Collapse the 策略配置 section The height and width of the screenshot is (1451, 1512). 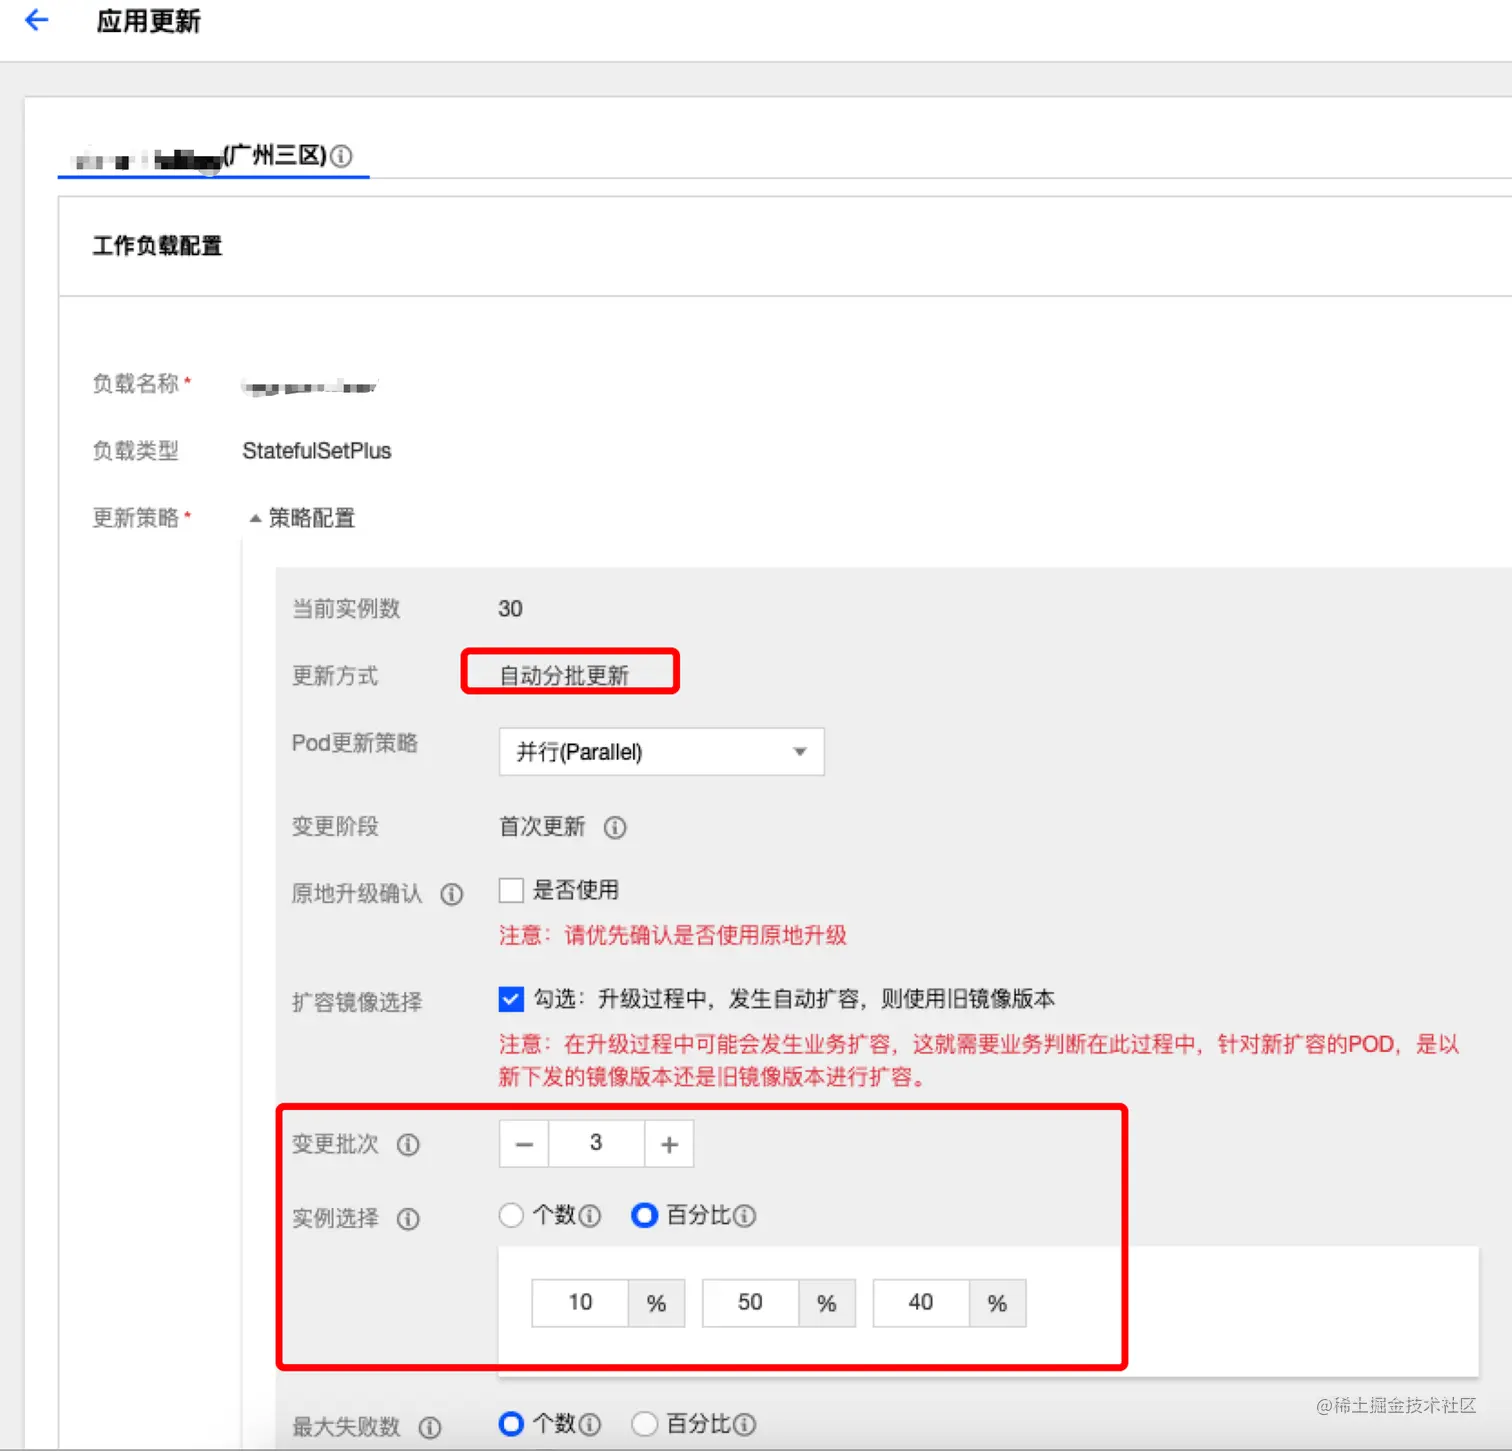(x=302, y=518)
